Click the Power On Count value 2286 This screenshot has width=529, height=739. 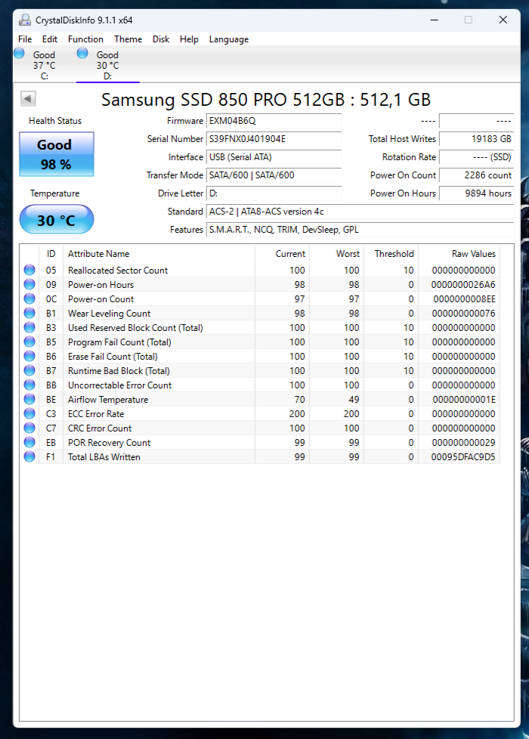tap(477, 175)
